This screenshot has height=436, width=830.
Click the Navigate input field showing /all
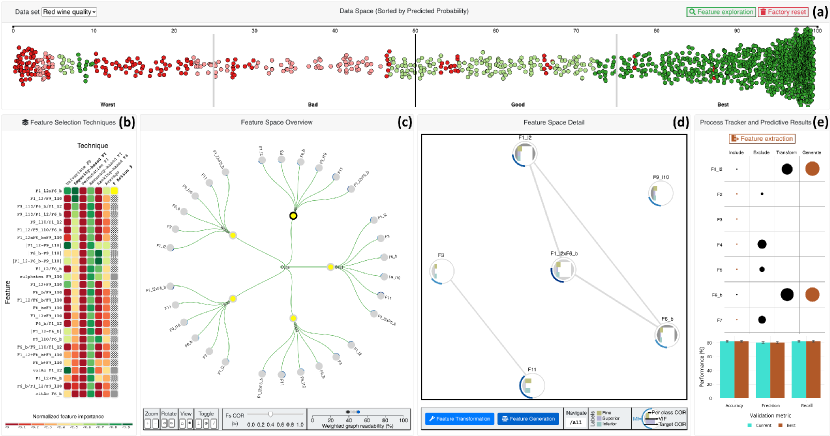(575, 422)
